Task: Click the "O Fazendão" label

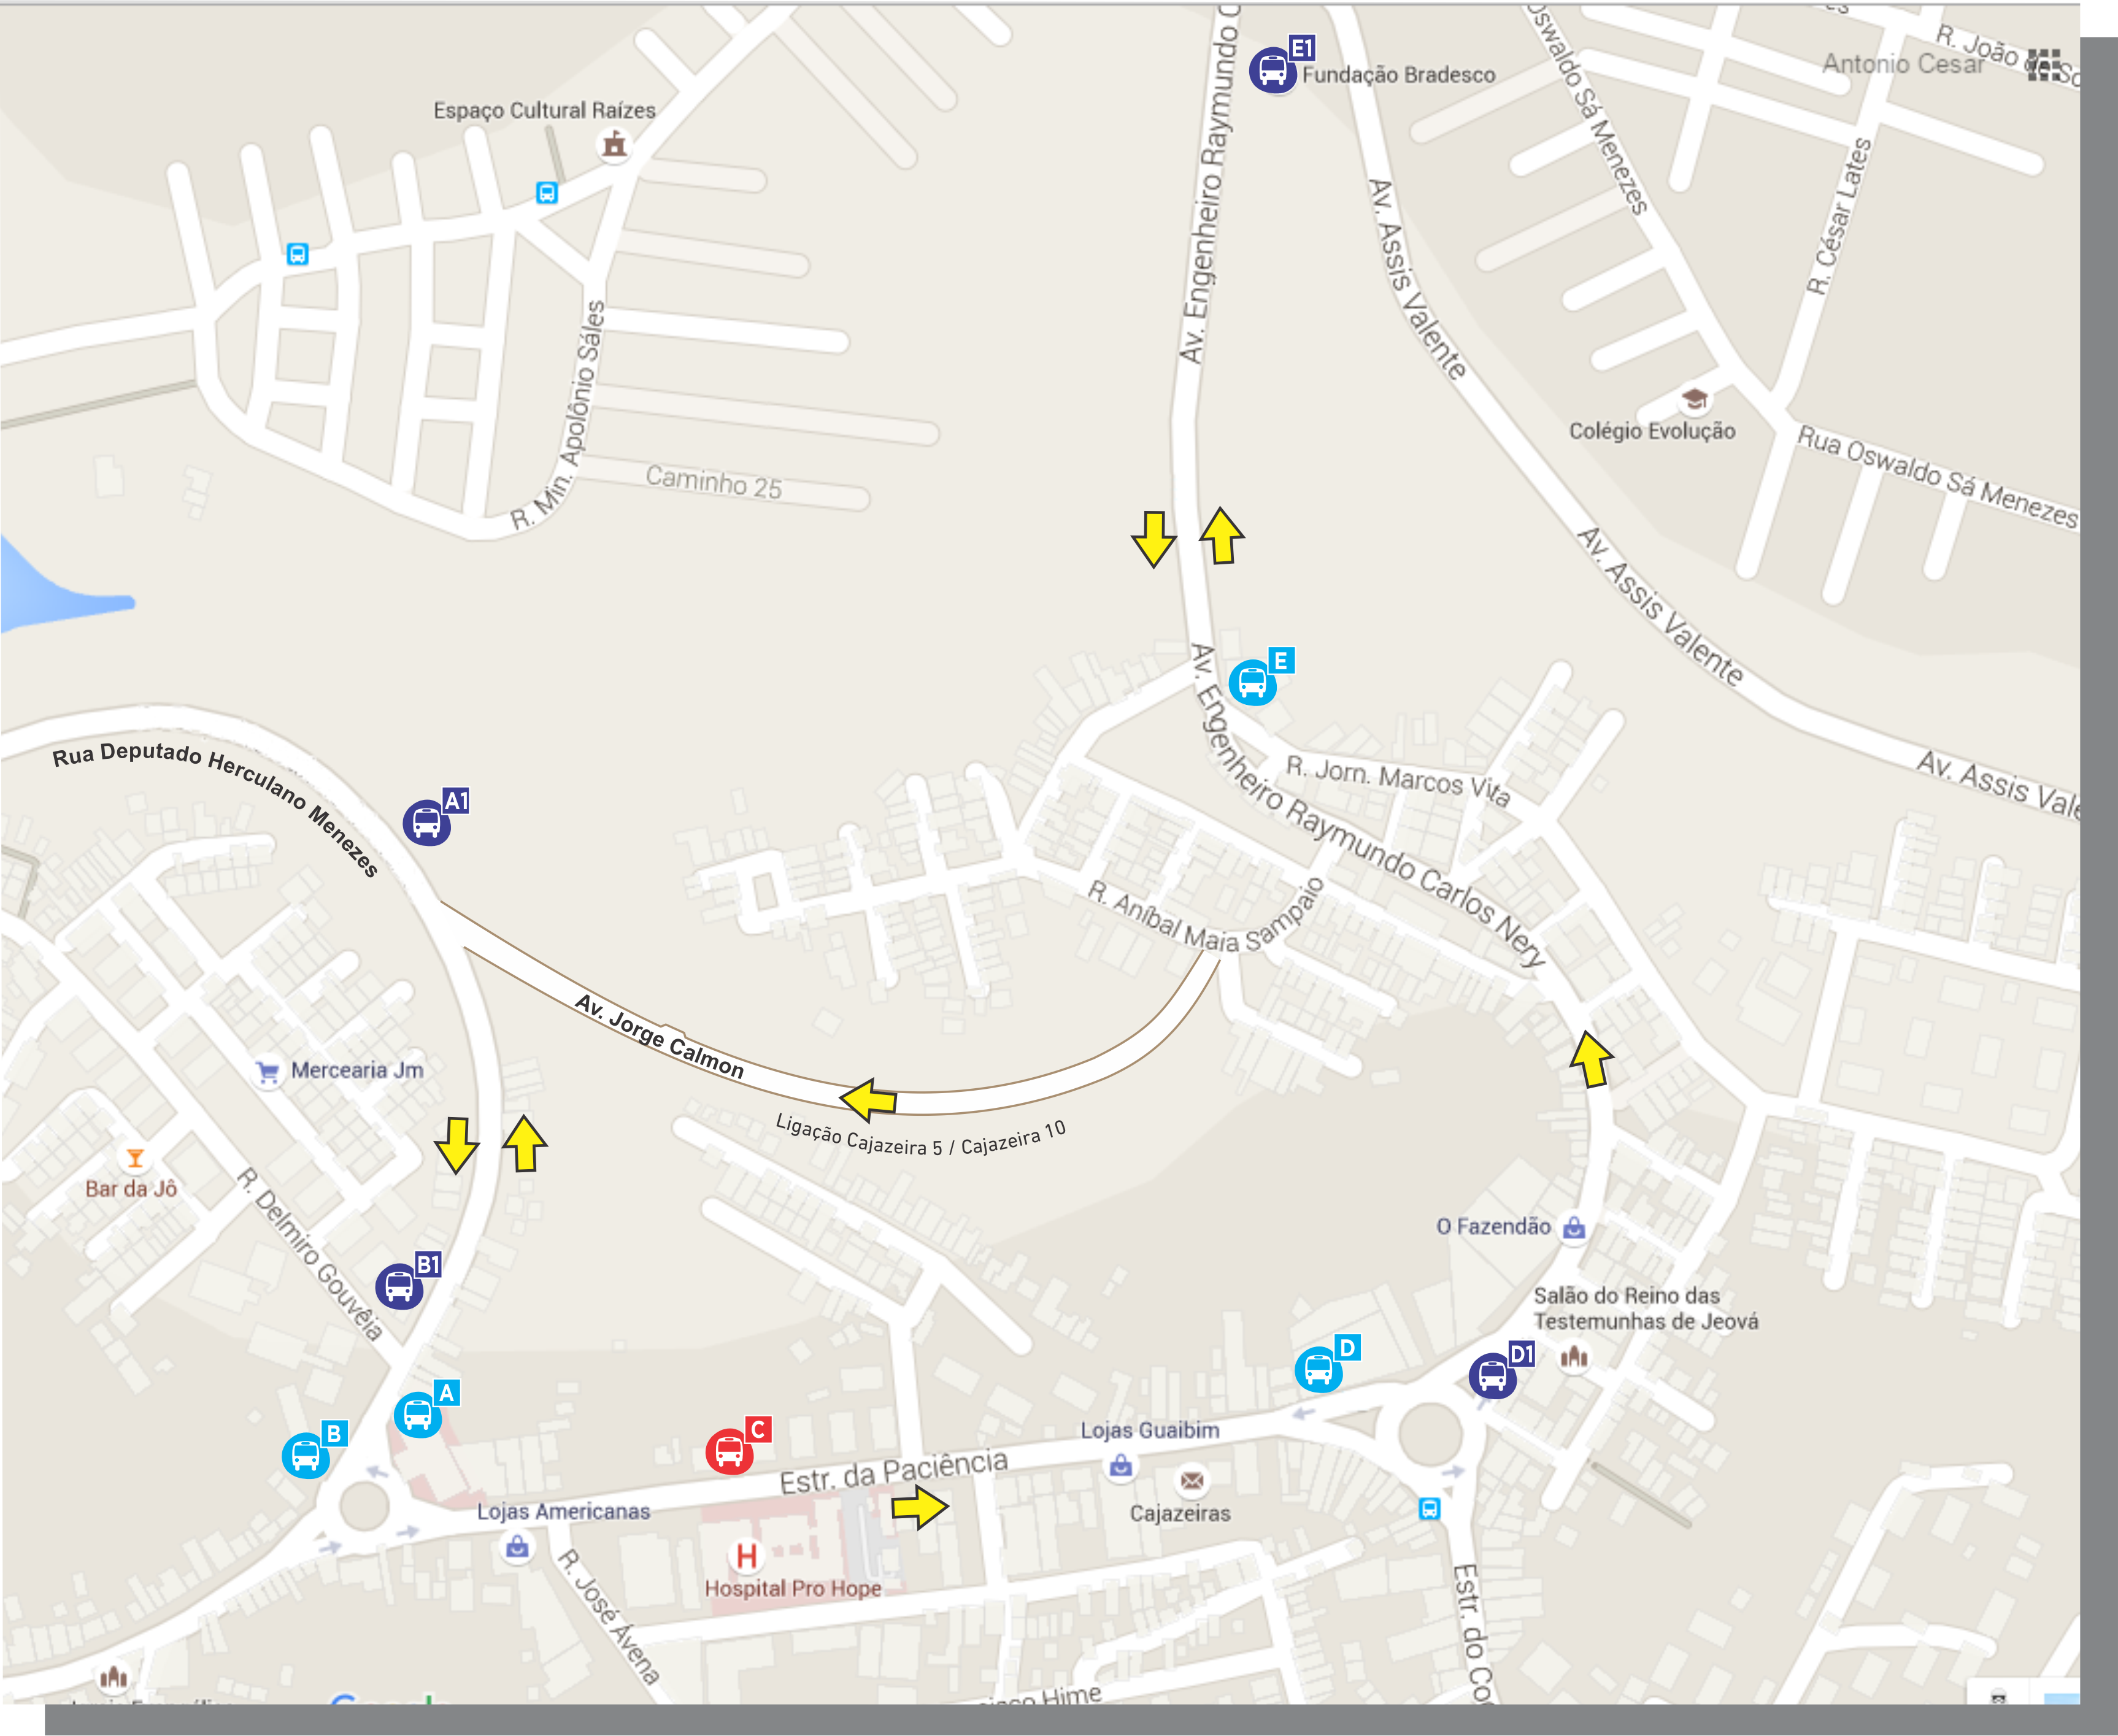Action: pyautogui.click(x=1494, y=1227)
